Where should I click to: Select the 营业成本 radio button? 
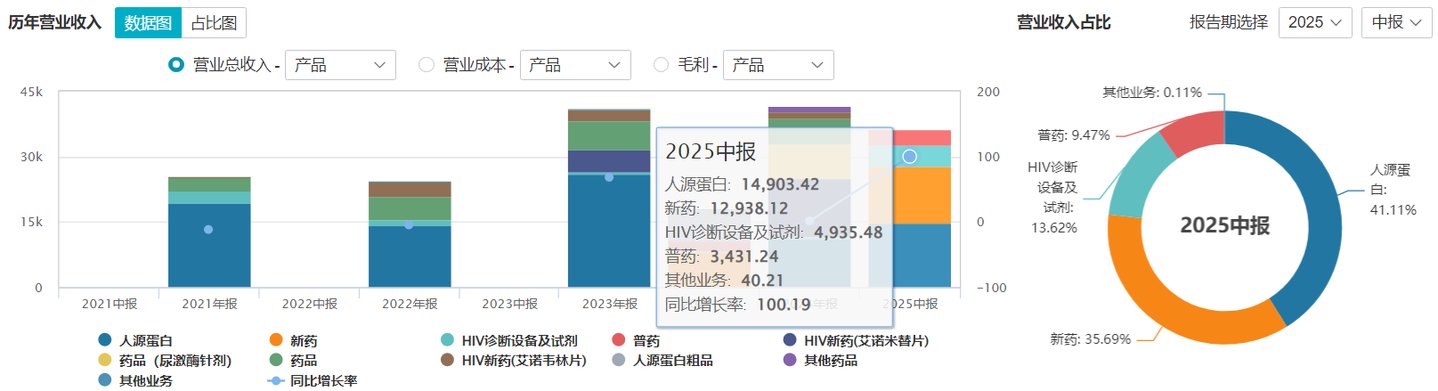click(426, 65)
